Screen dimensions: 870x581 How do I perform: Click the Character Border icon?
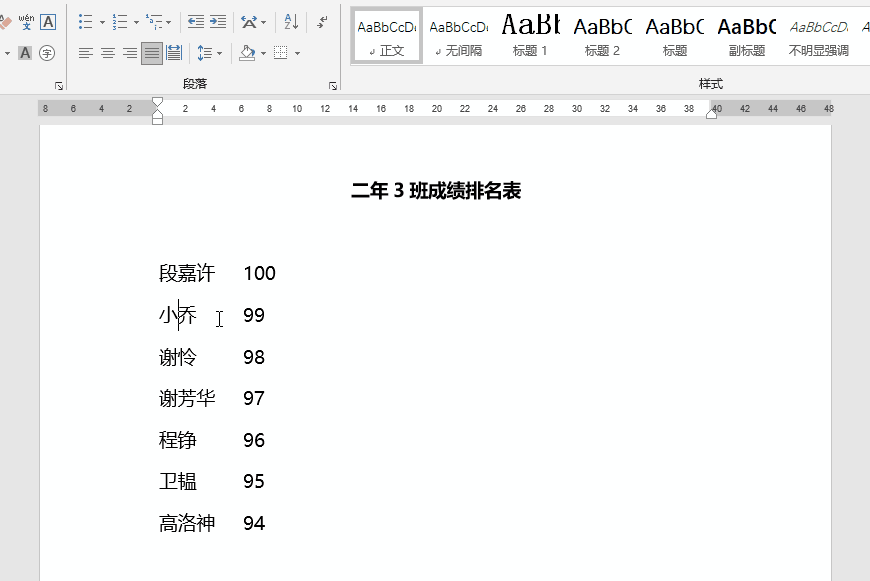[x=48, y=21]
